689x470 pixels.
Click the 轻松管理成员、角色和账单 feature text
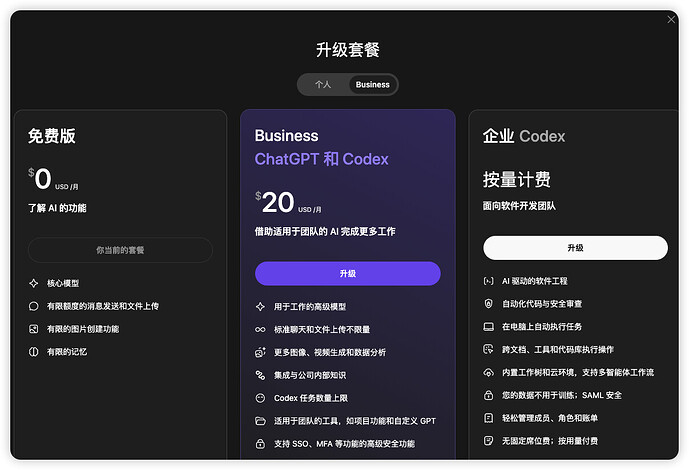point(550,418)
